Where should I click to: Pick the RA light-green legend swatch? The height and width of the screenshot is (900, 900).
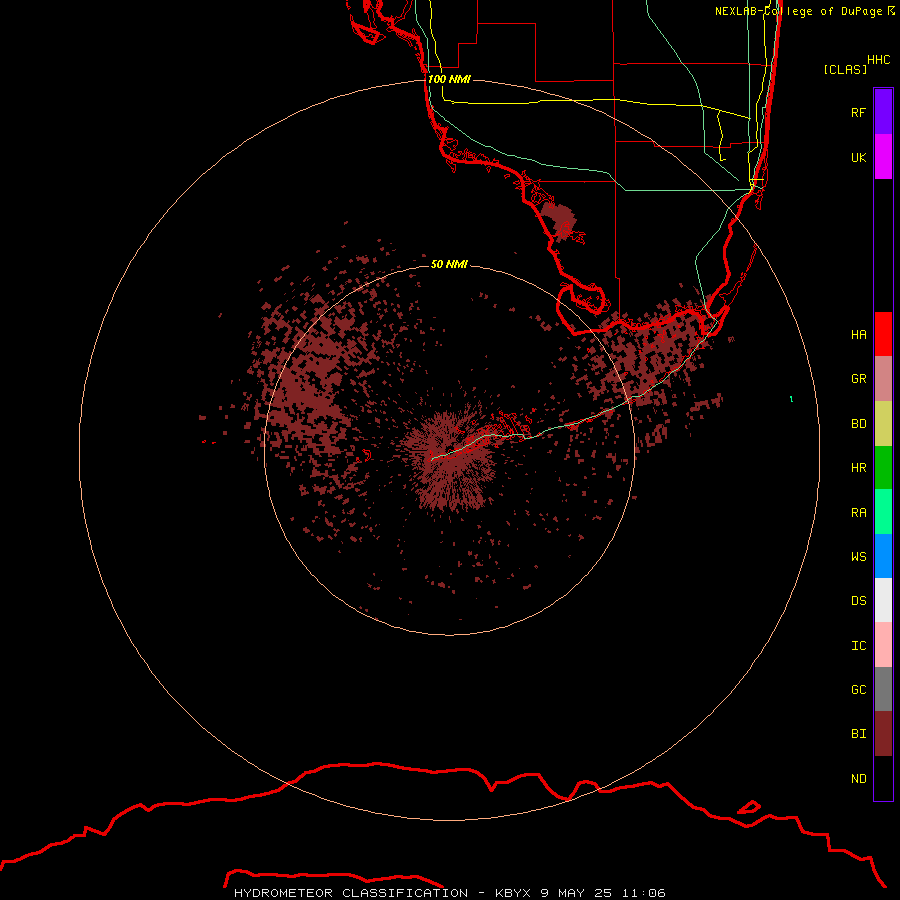click(883, 512)
